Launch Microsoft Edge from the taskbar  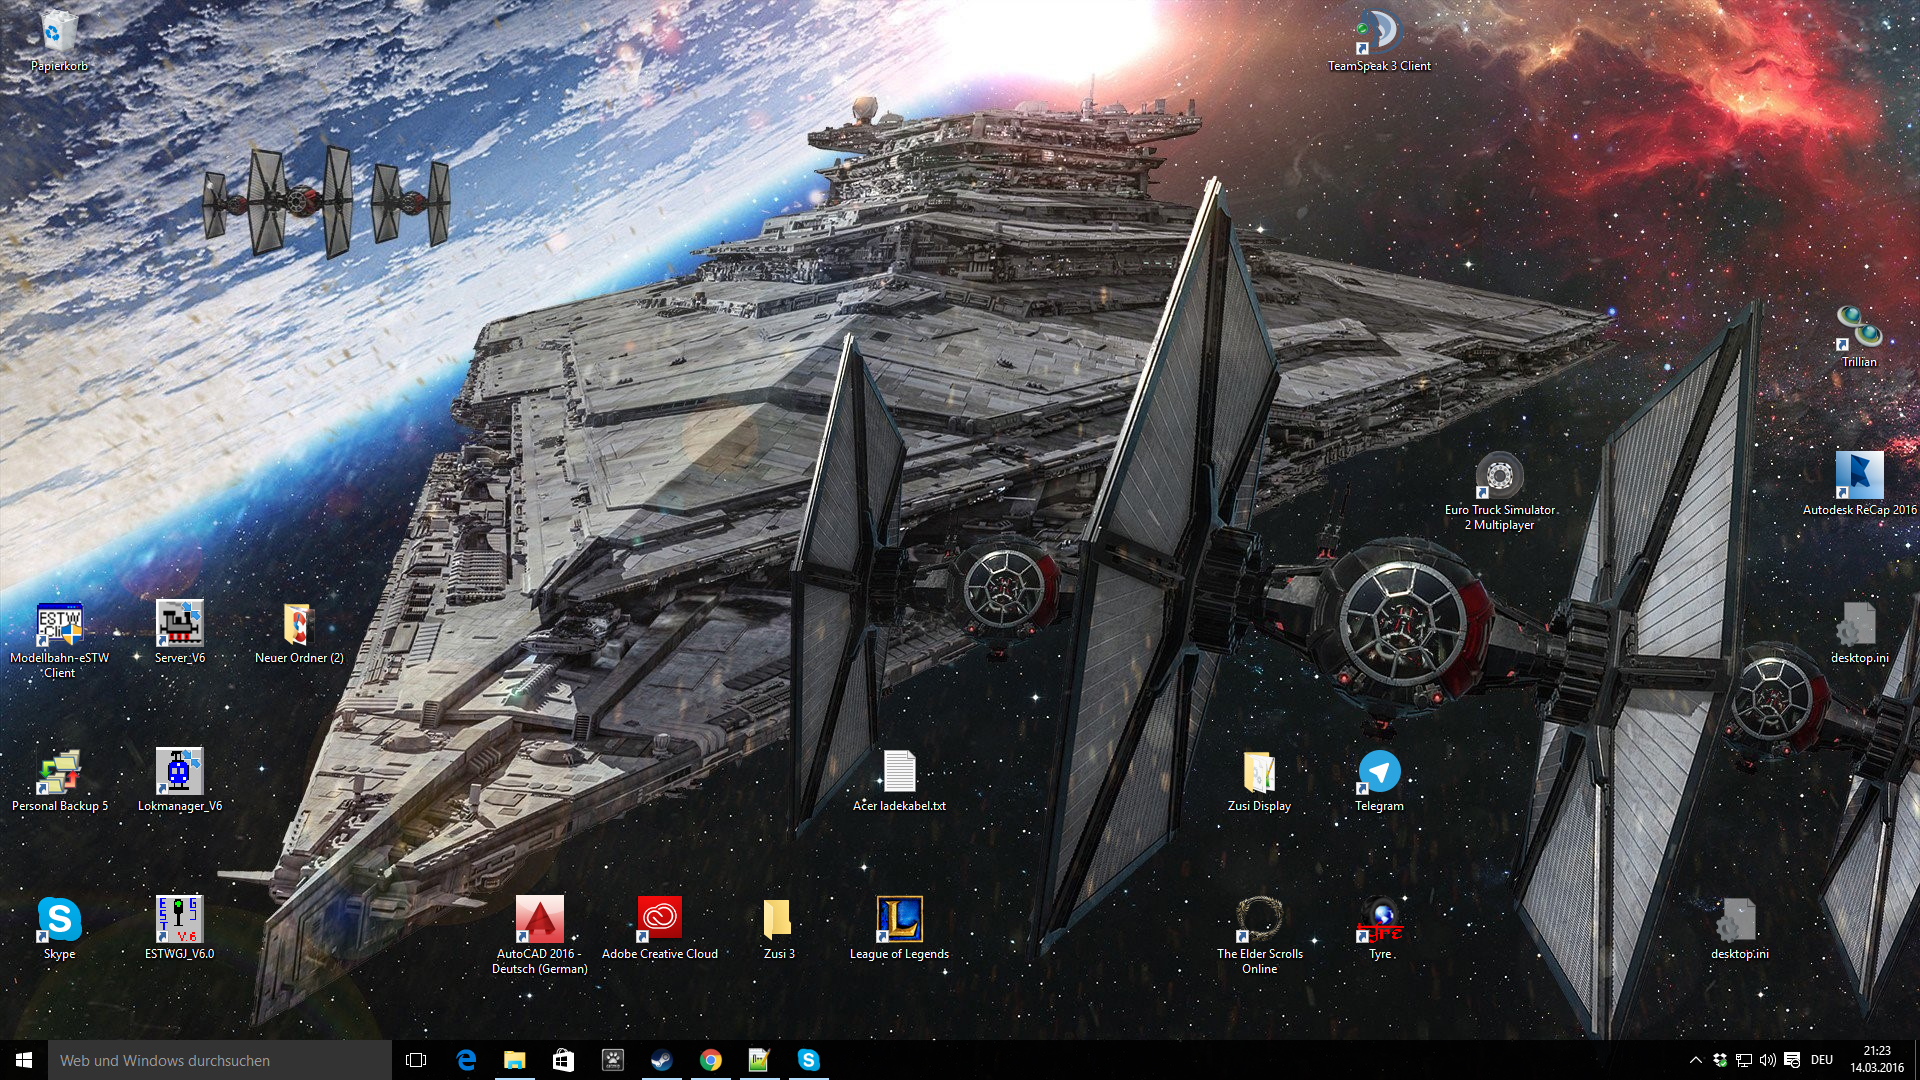pyautogui.click(x=466, y=1060)
